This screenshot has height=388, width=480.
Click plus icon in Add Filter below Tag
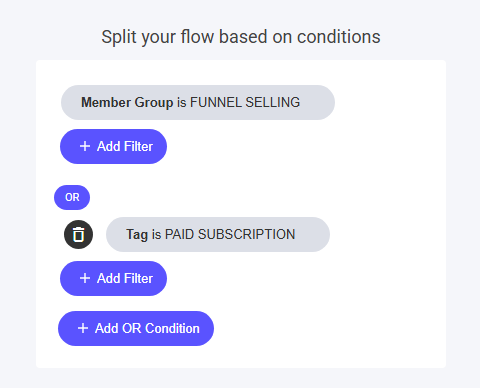coord(85,278)
